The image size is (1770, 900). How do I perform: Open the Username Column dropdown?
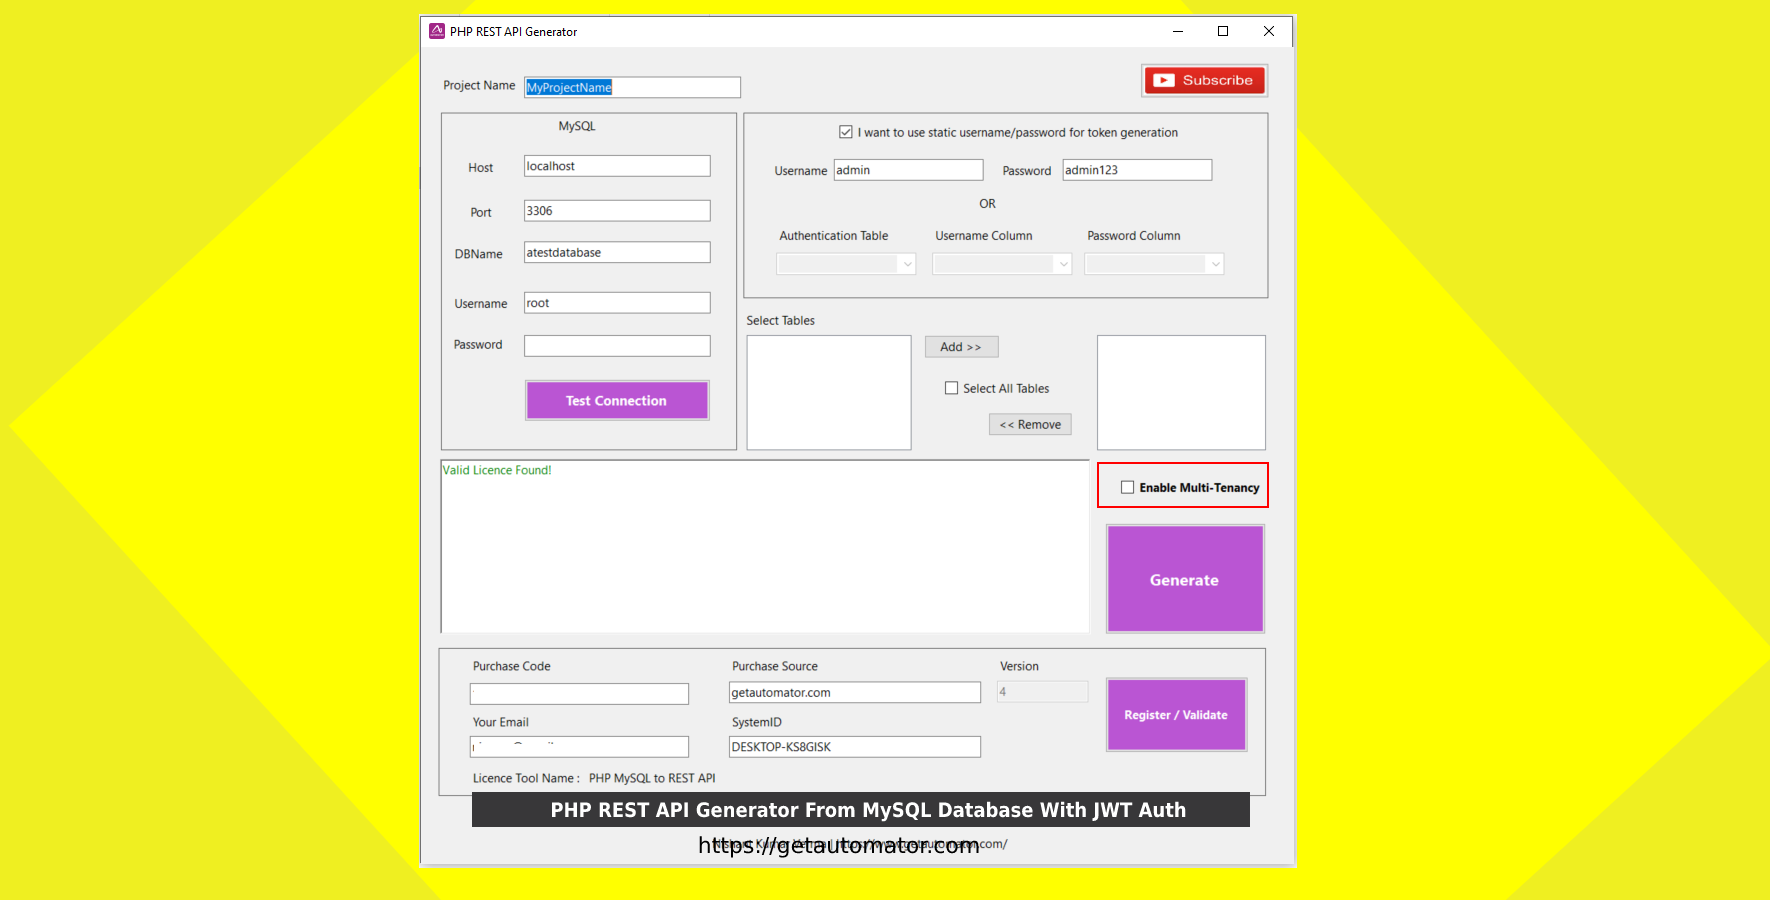[x=1002, y=264]
